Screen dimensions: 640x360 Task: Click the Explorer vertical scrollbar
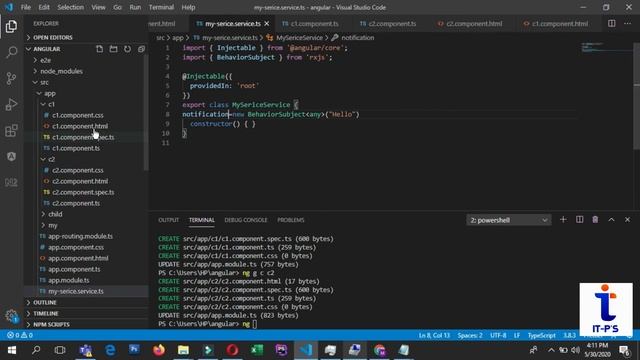coord(145,112)
